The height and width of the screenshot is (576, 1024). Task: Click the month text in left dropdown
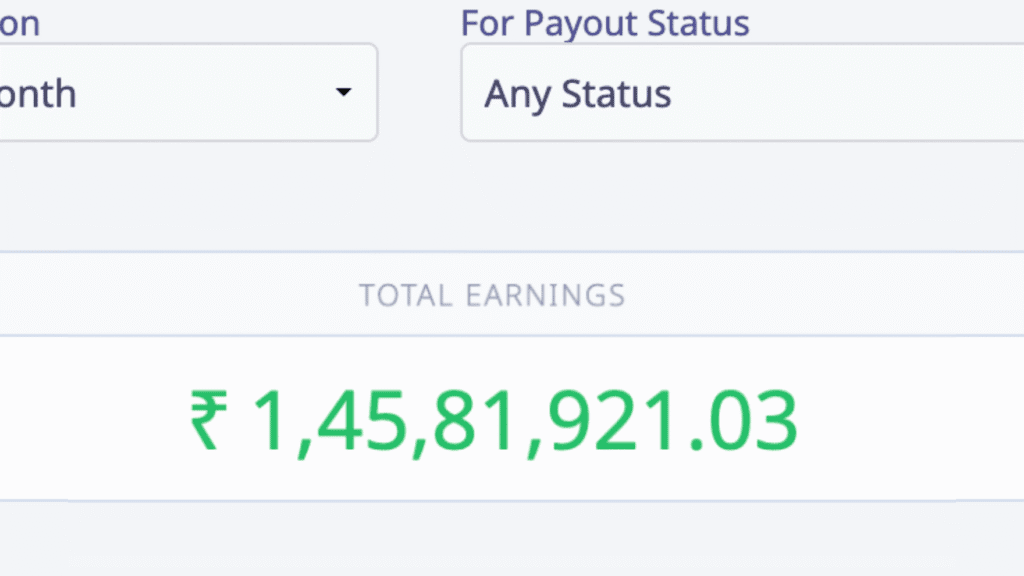point(36,94)
